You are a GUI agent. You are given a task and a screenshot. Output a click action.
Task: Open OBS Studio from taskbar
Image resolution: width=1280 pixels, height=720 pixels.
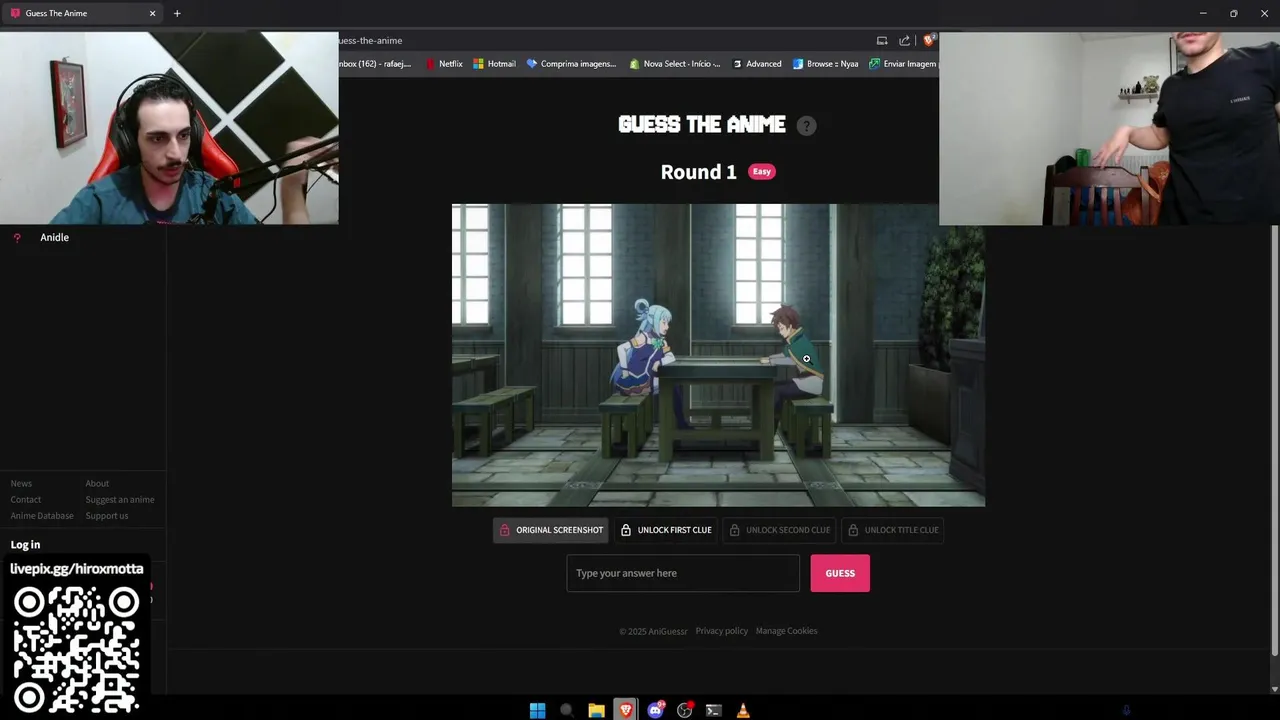(685, 710)
